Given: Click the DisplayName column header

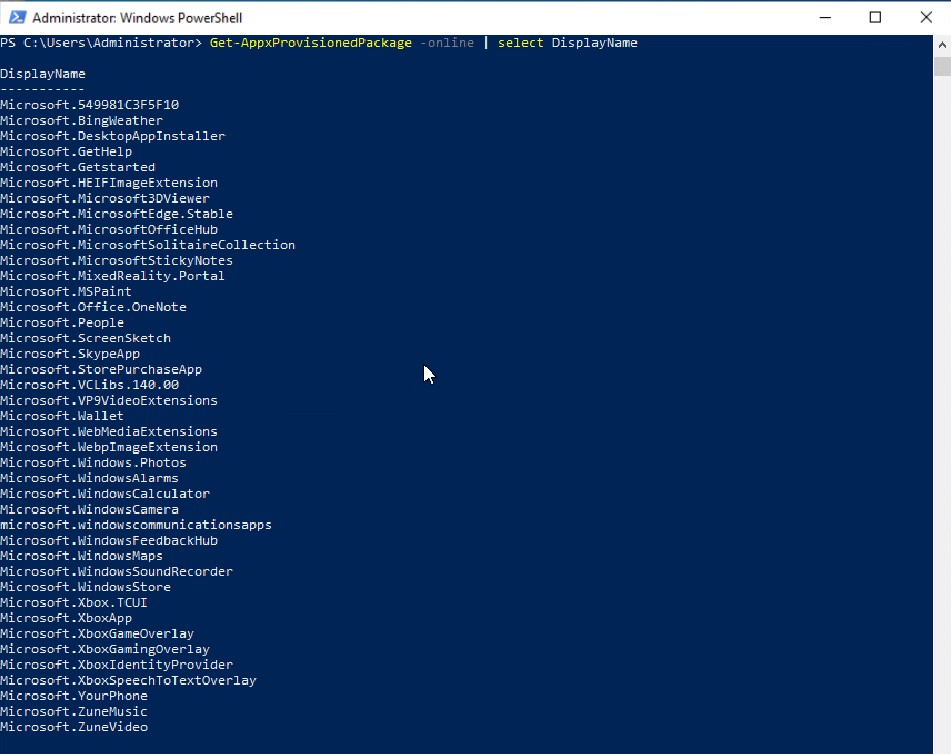Looking at the screenshot, I should 43,73.
